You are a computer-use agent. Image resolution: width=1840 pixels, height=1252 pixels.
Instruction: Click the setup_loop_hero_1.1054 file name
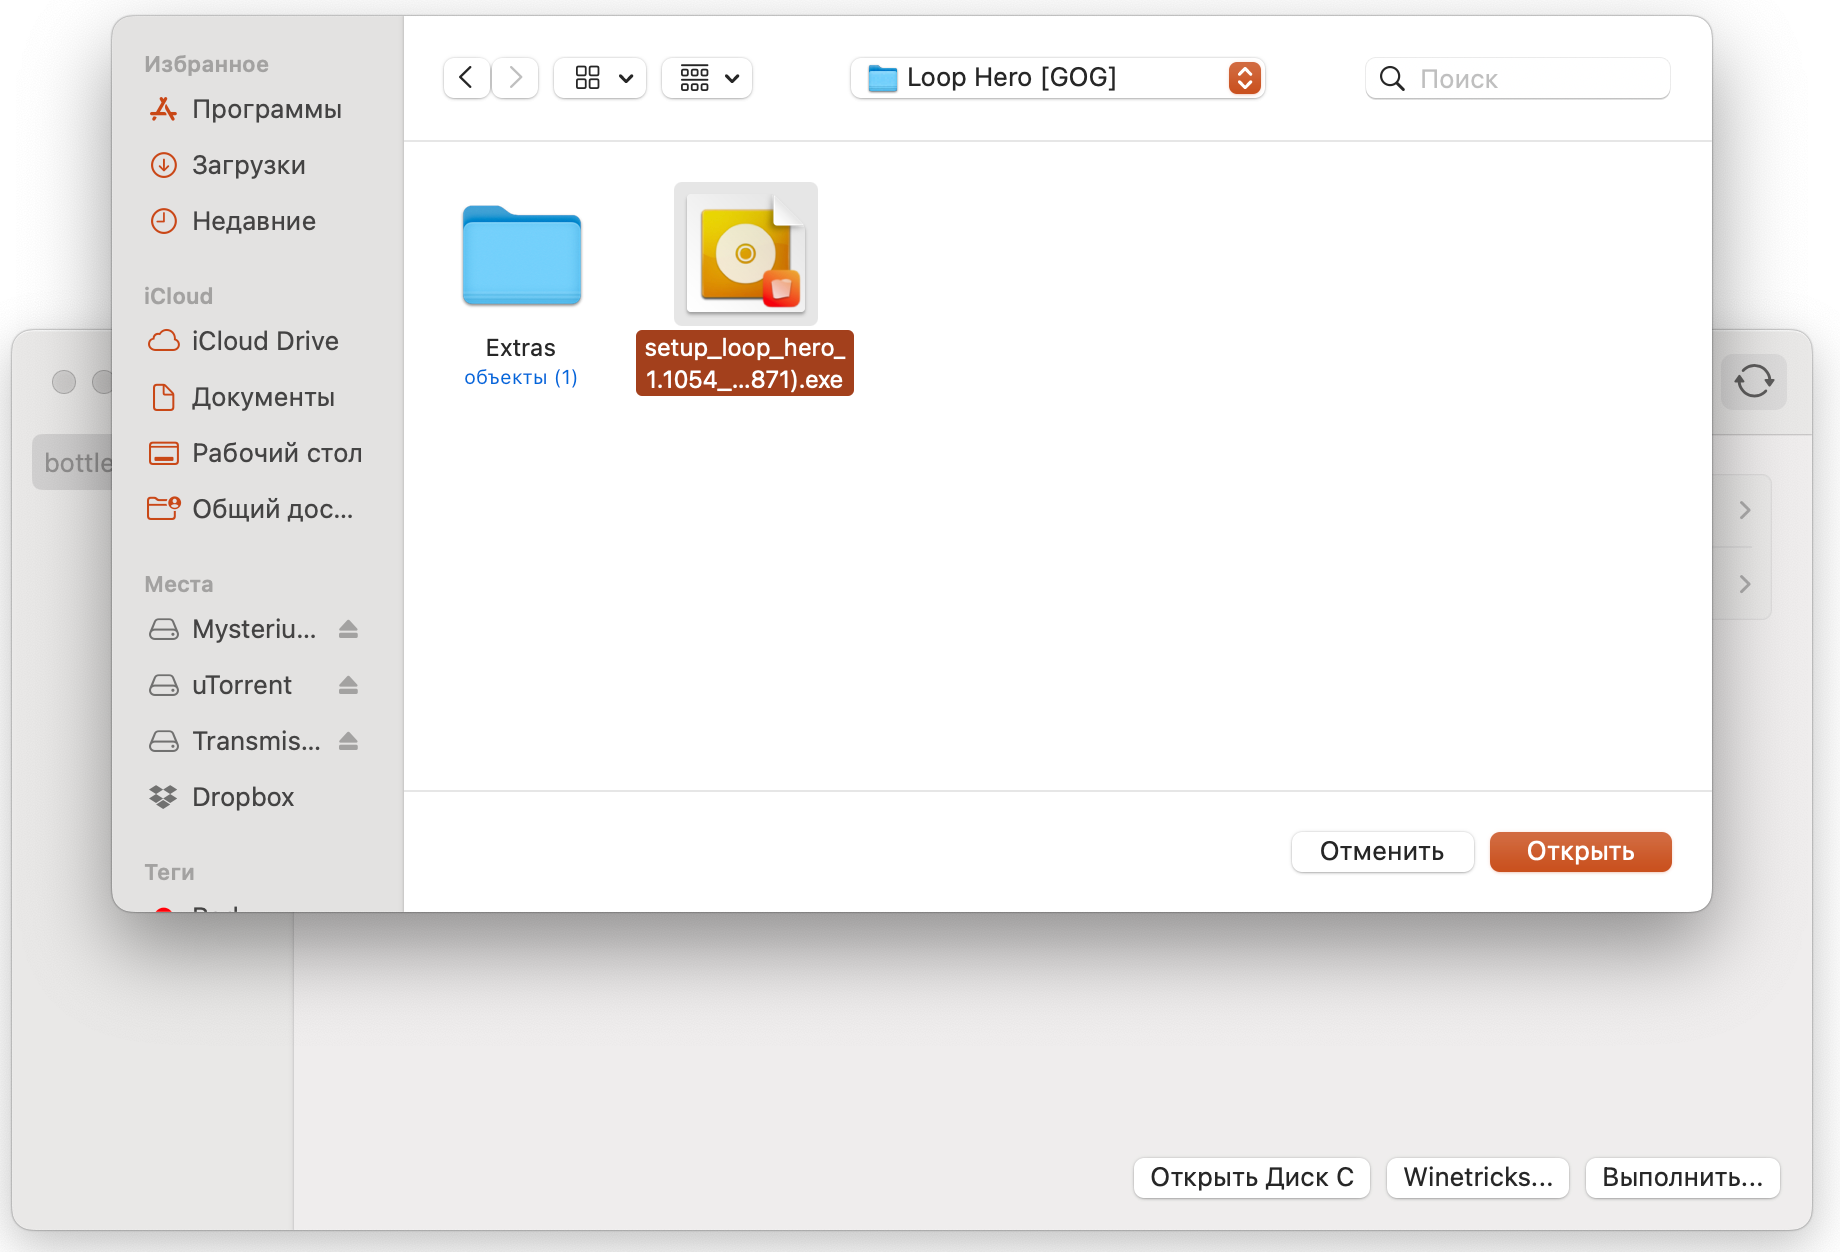(x=745, y=363)
